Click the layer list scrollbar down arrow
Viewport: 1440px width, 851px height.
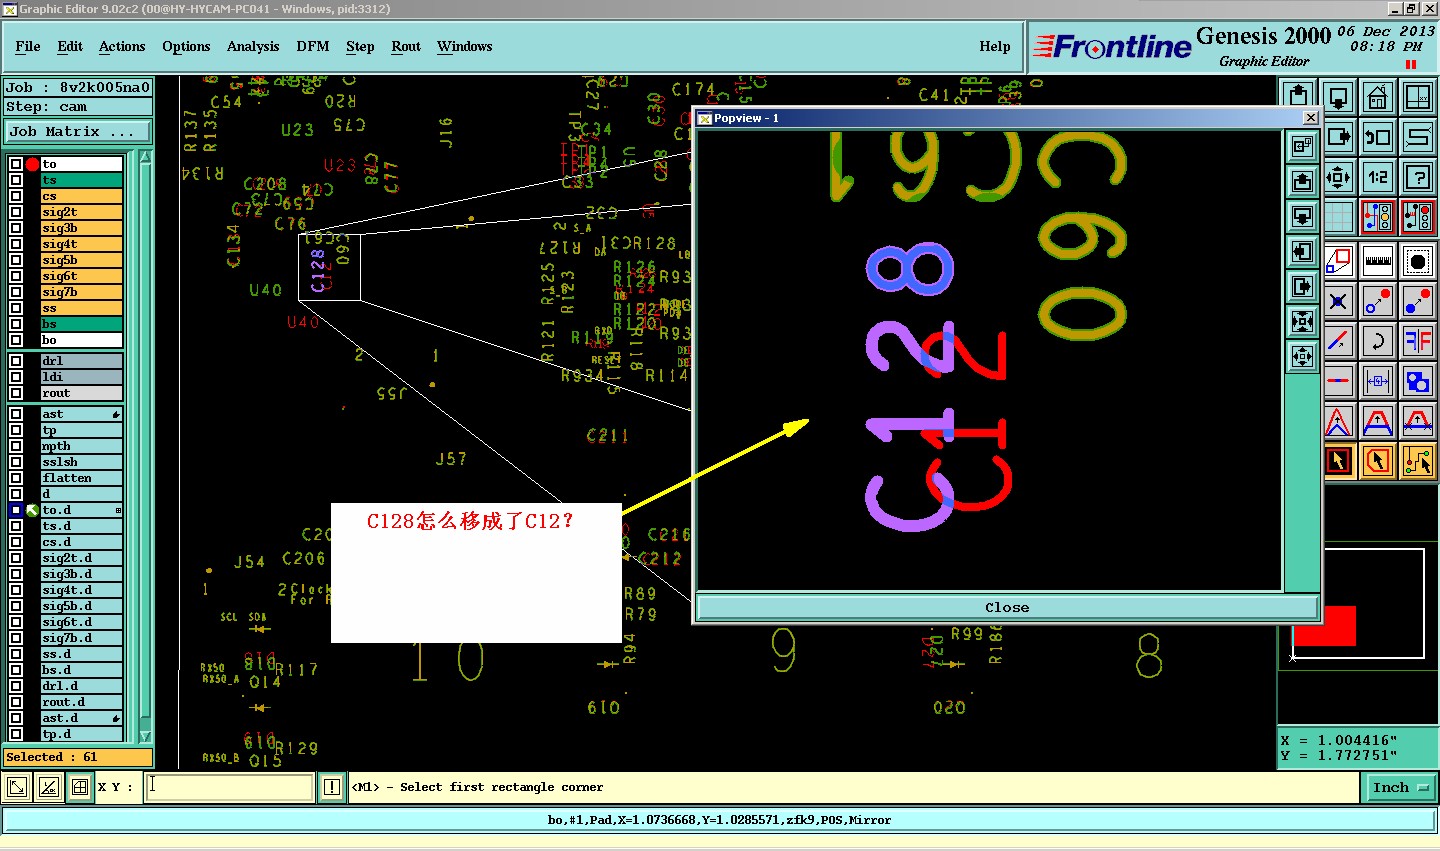tap(146, 737)
